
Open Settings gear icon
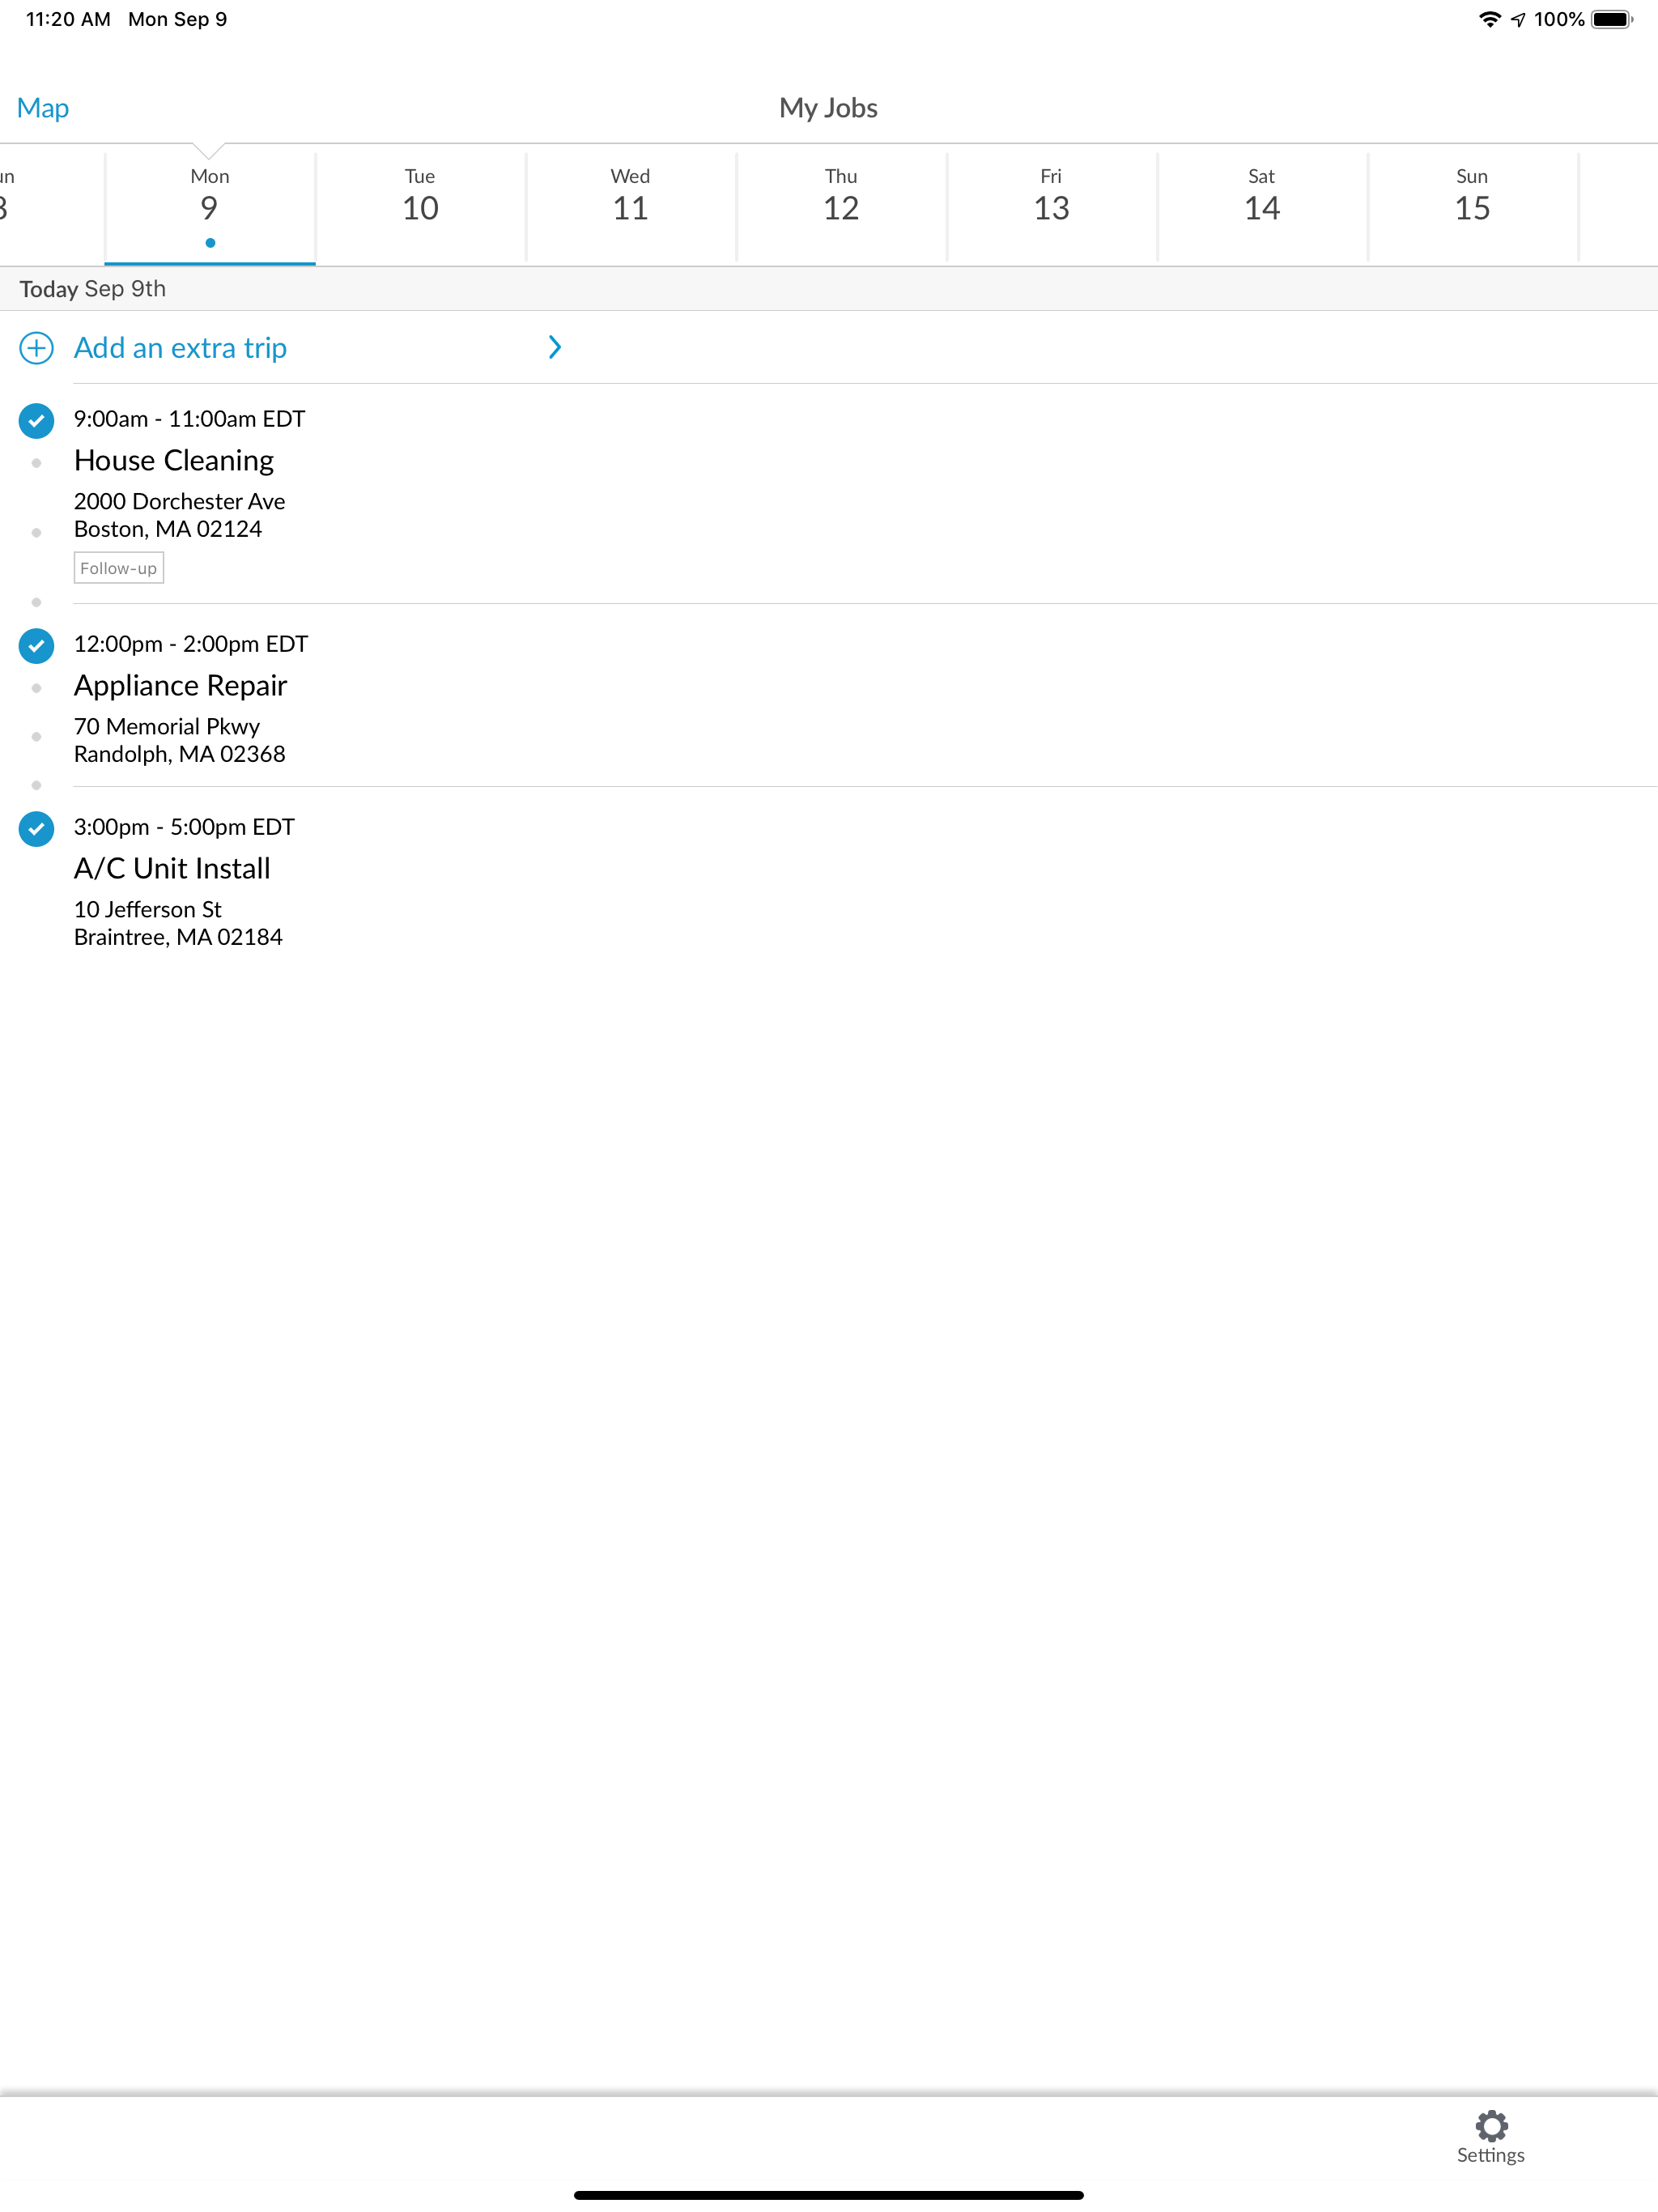[x=1490, y=2125]
